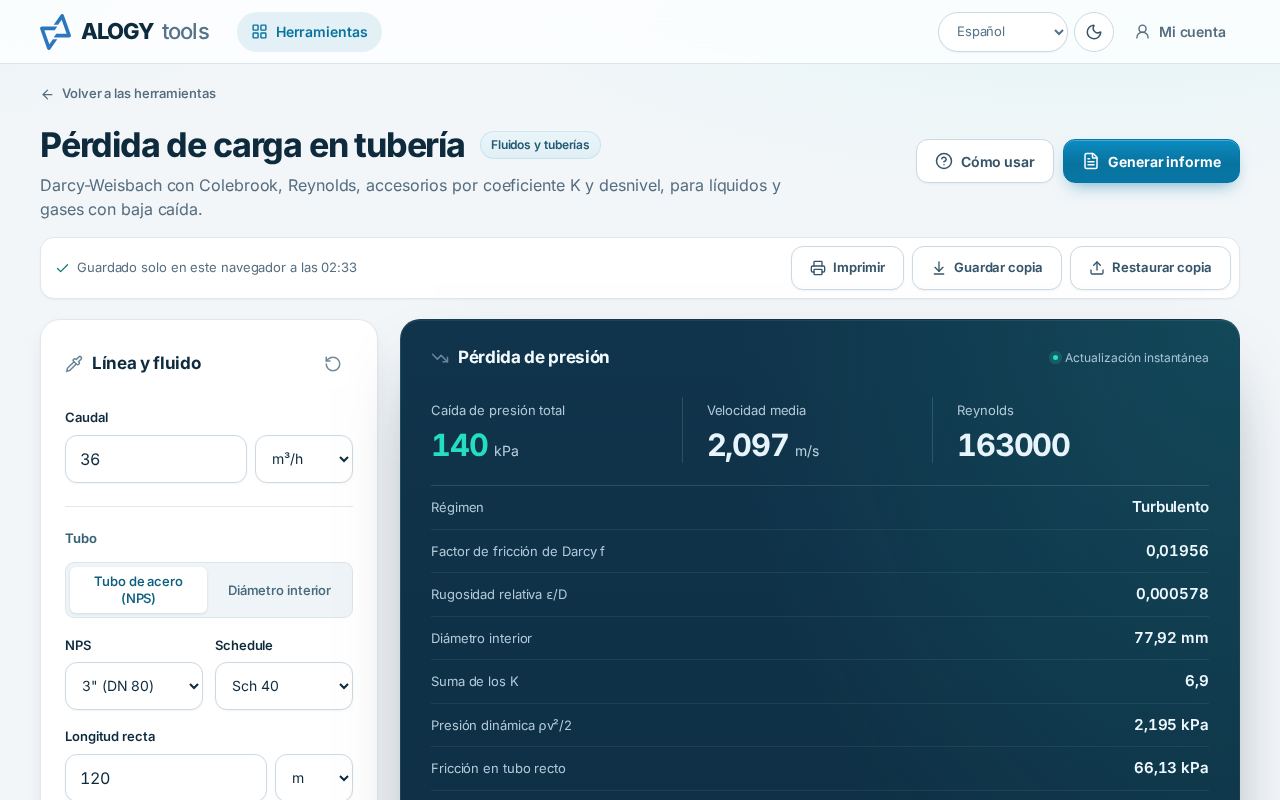The width and height of the screenshot is (1280, 800).
Task: Reset the Línea y fluido panel
Action: 333,364
